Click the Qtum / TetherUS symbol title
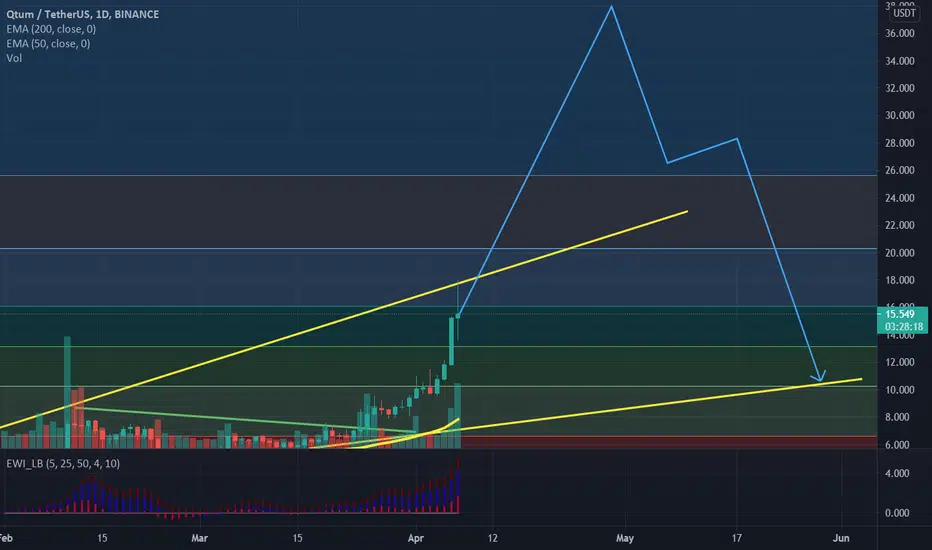Image resolution: width=932 pixels, height=550 pixels. tap(83, 14)
